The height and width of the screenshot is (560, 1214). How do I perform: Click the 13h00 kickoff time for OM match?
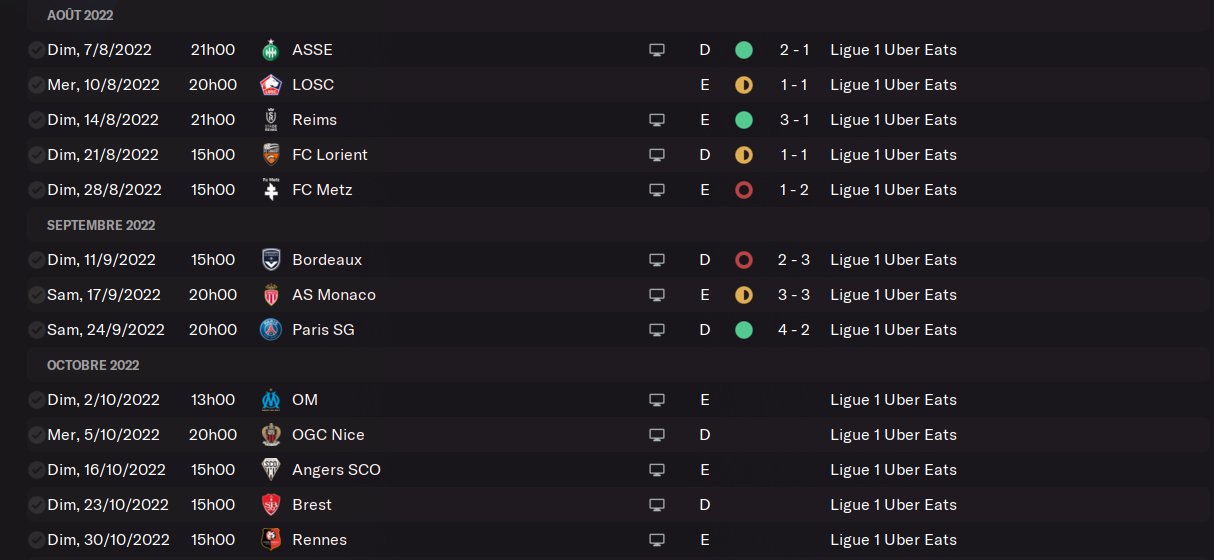213,400
